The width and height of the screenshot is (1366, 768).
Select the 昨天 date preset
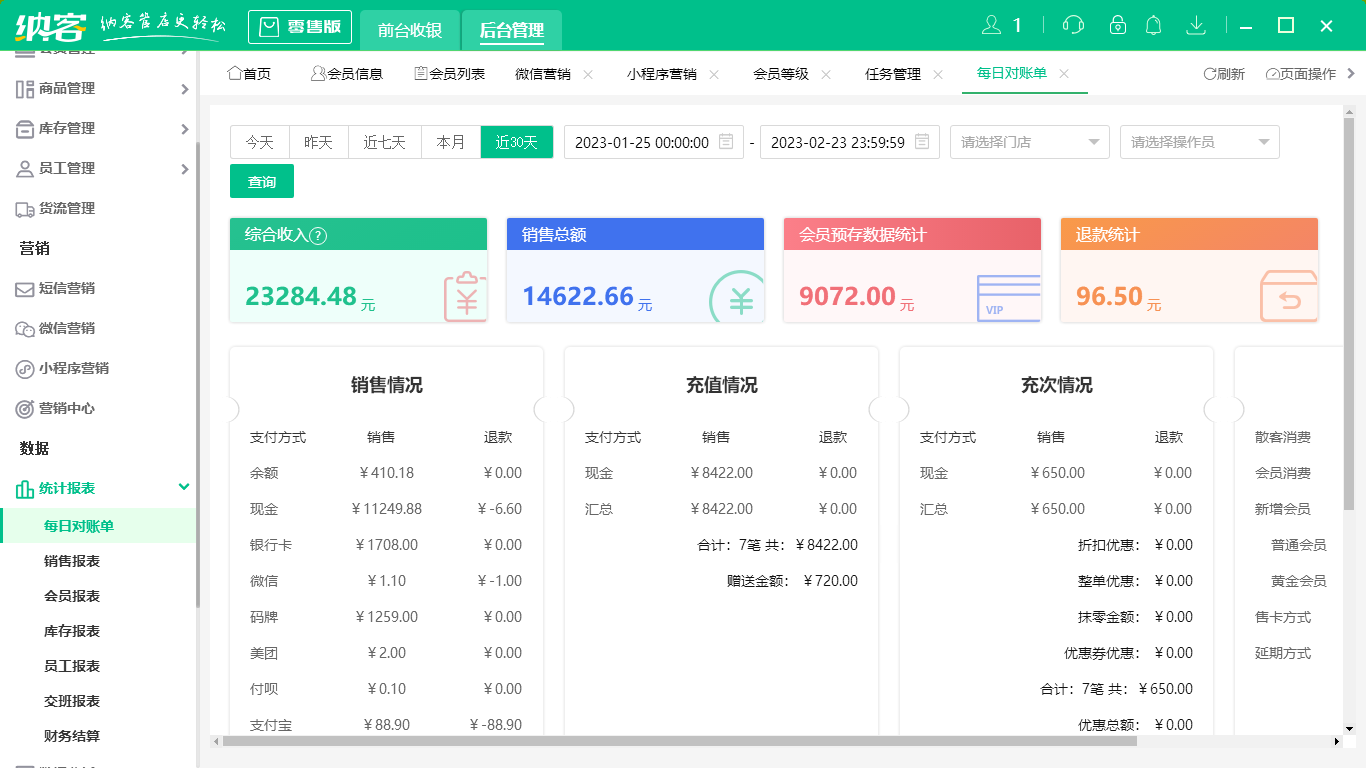pyautogui.click(x=318, y=142)
